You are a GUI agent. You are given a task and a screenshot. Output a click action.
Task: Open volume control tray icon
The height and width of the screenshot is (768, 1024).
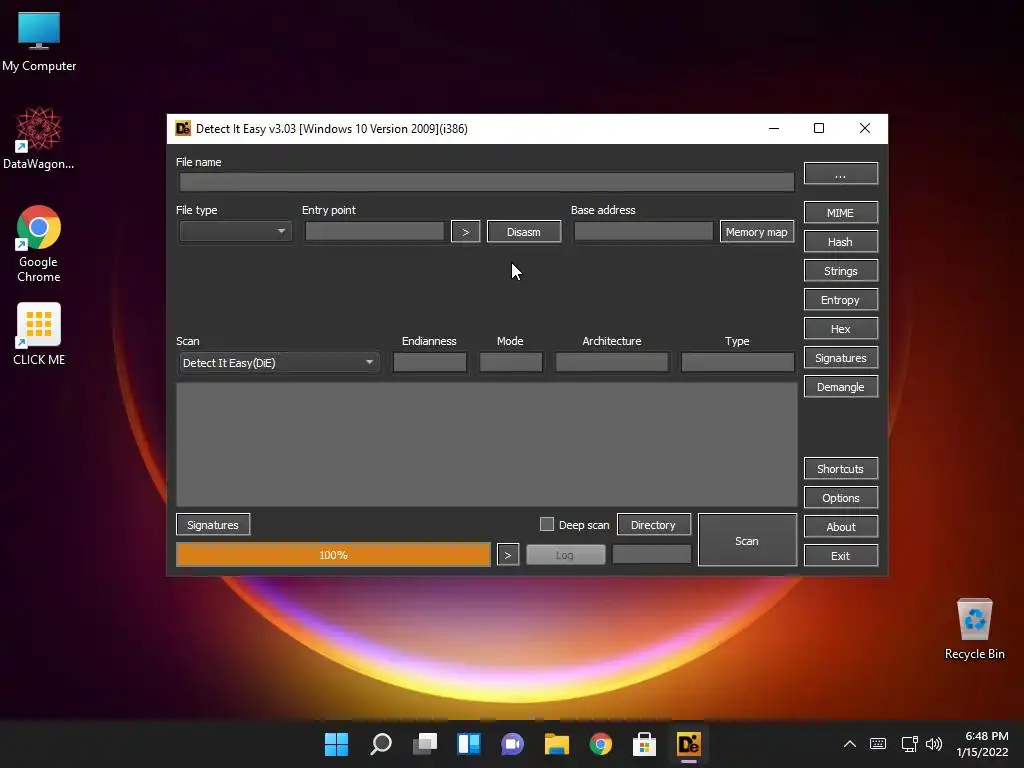935,744
